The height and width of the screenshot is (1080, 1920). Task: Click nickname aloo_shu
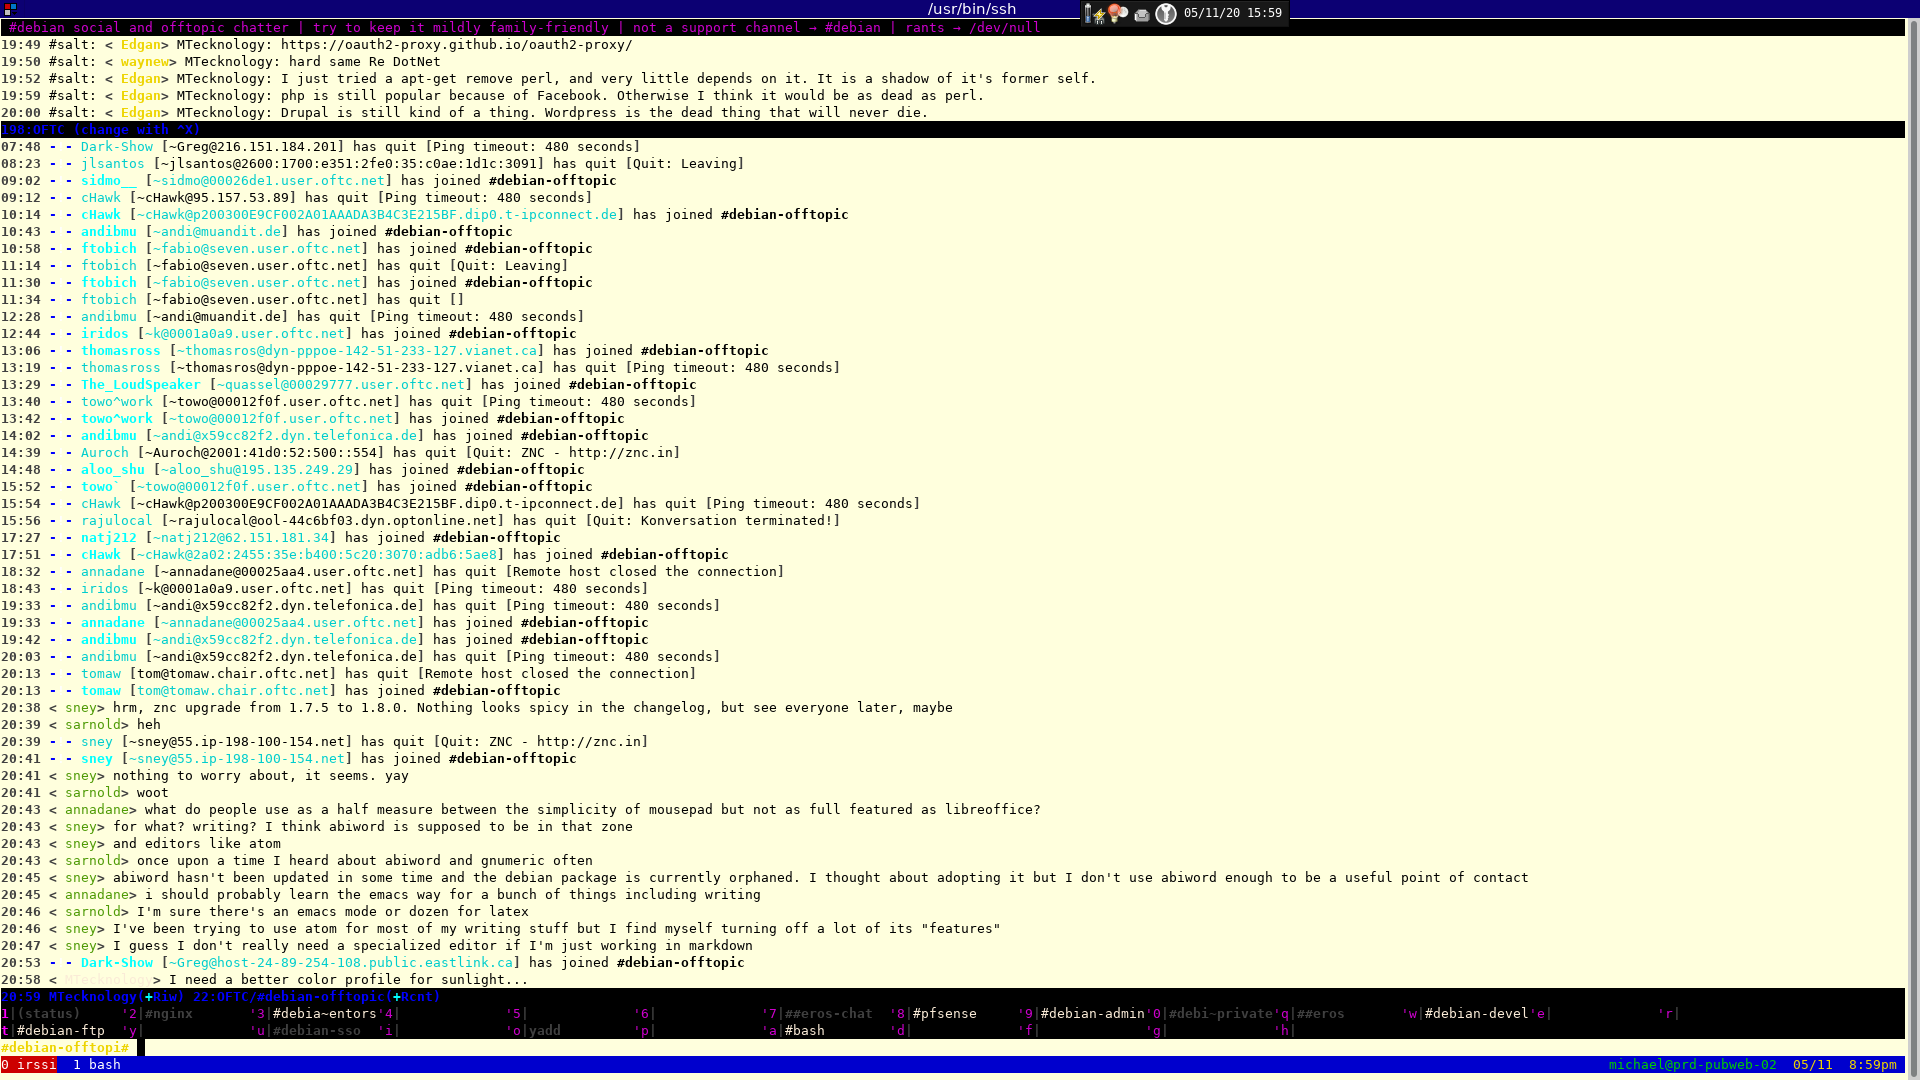[112, 470]
